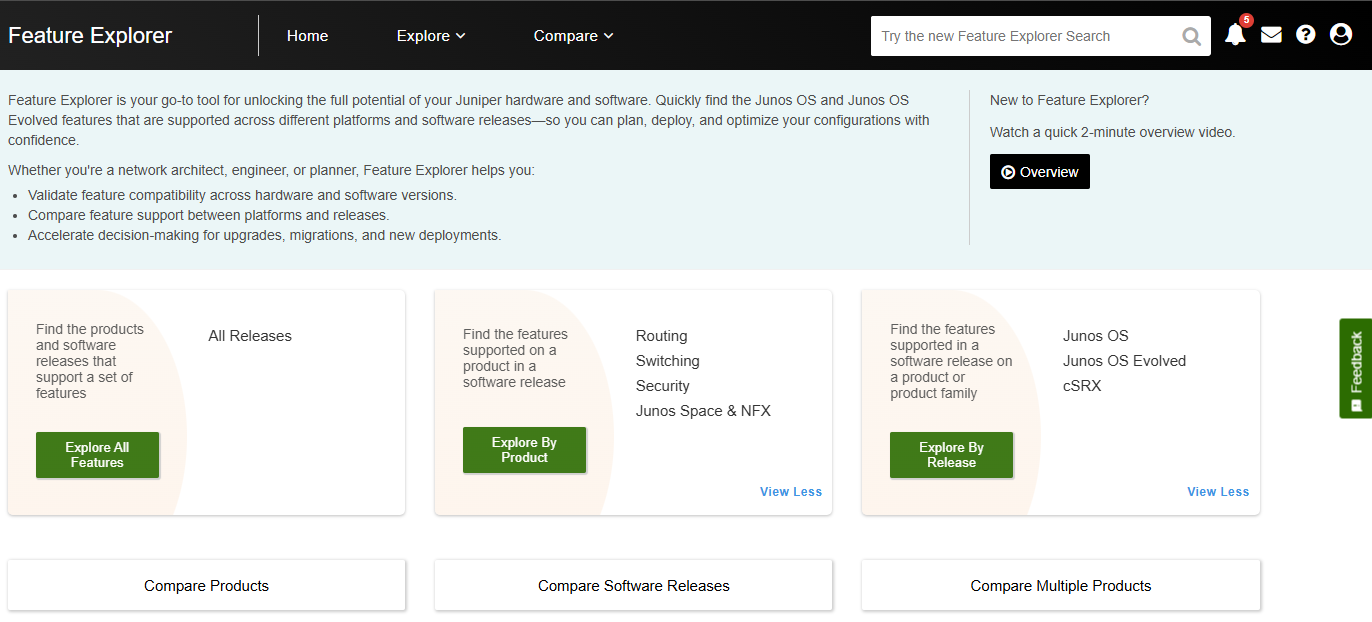Select the Routing product link
1372x622 pixels.
(661, 336)
